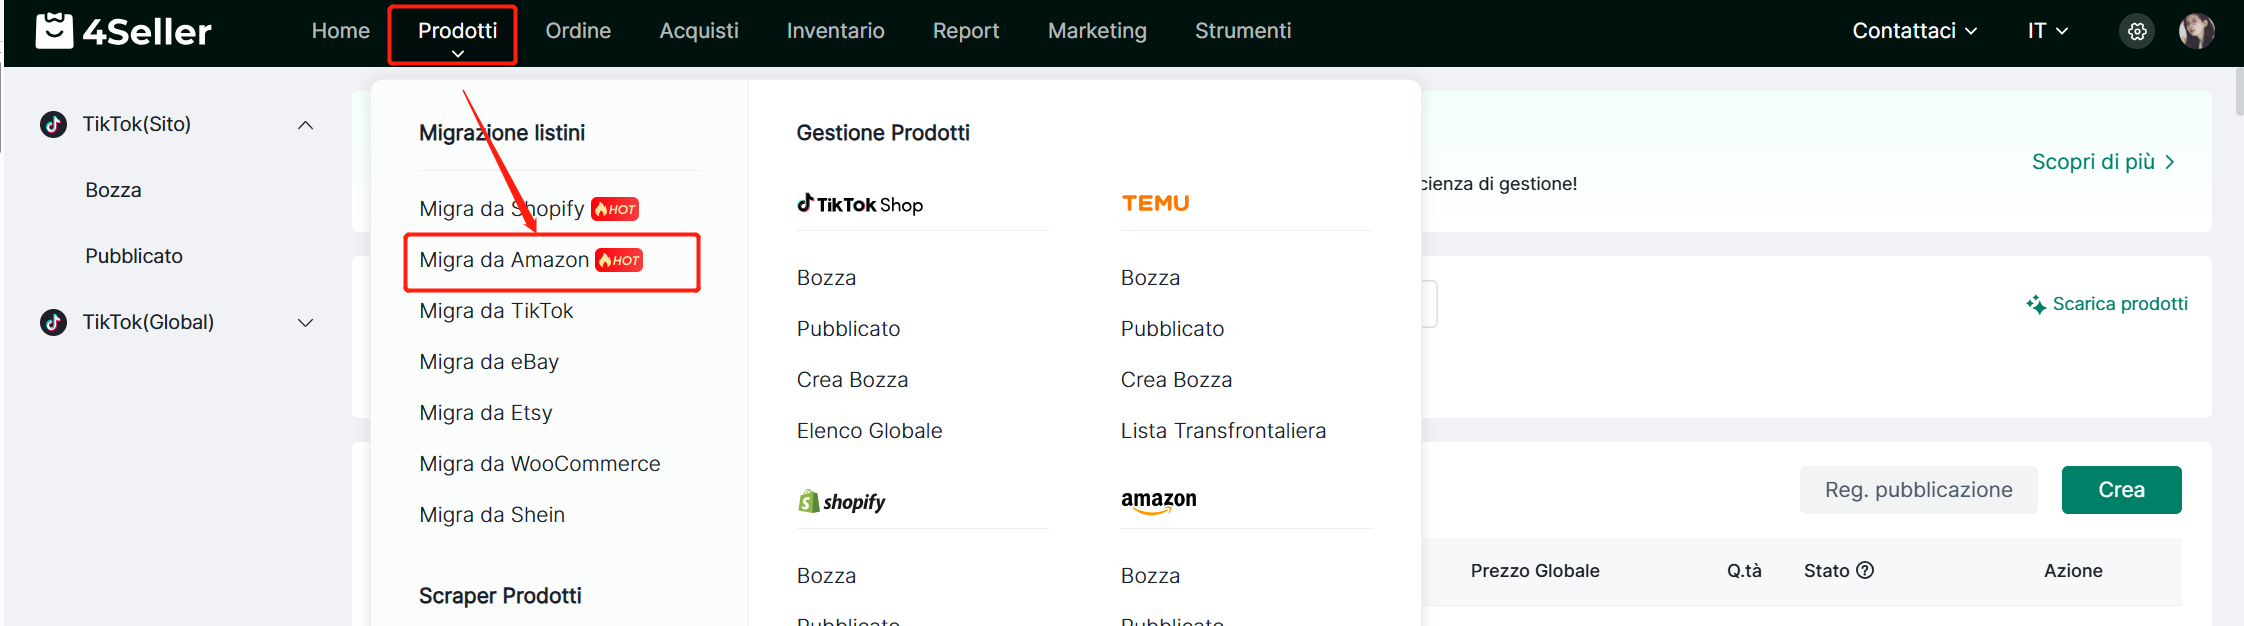Click the chevron under Prodotti
The height and width of the screenshot is (626, 2244).
click(458, 54)
